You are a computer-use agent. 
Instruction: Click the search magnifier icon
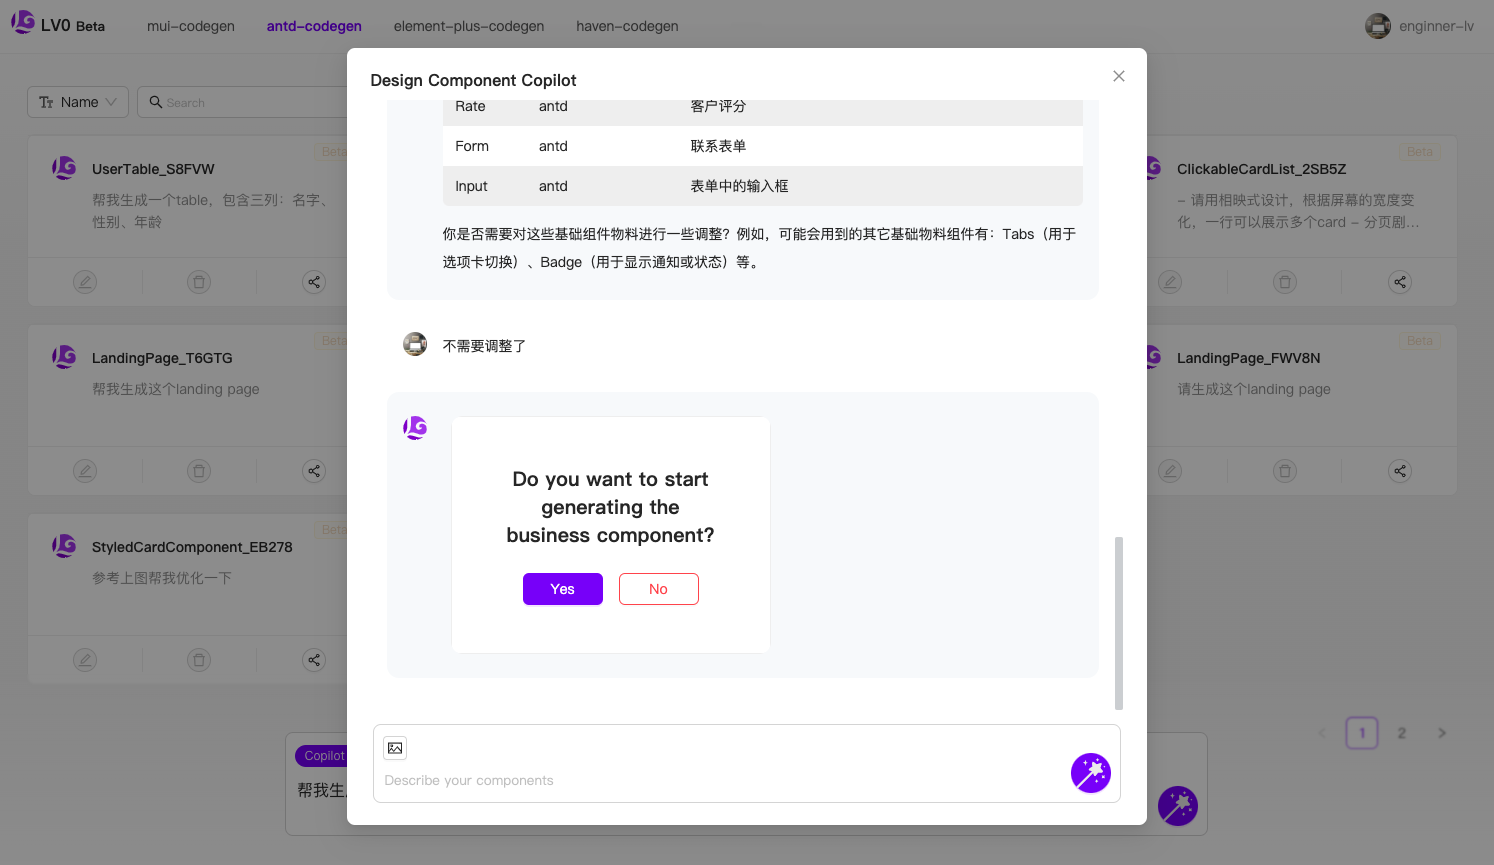point(155,101)
